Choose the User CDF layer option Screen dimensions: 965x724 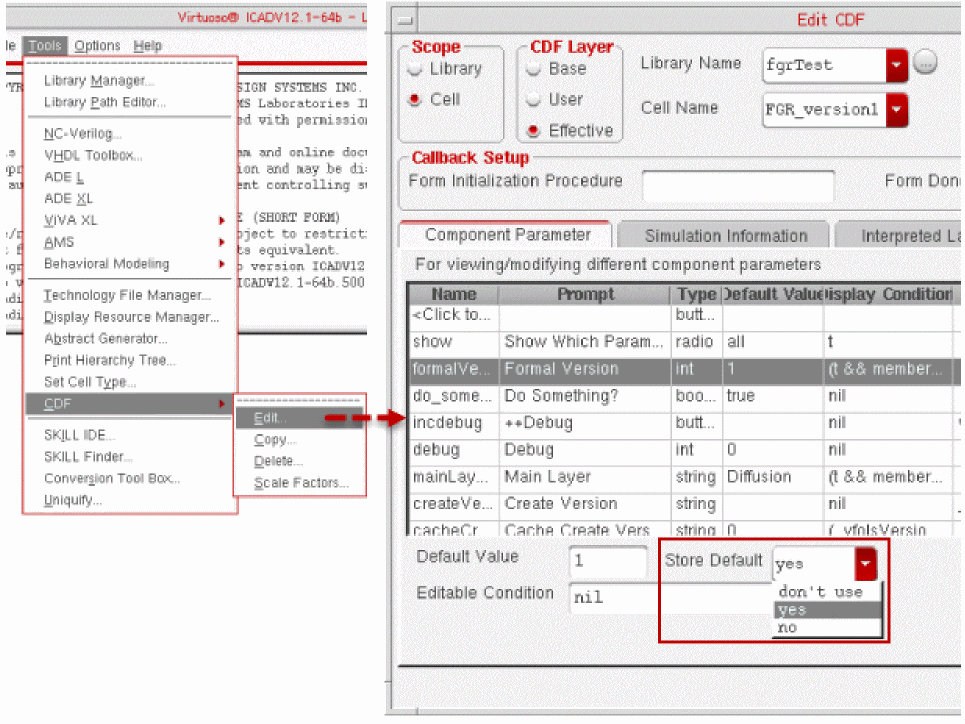point(533,100)
